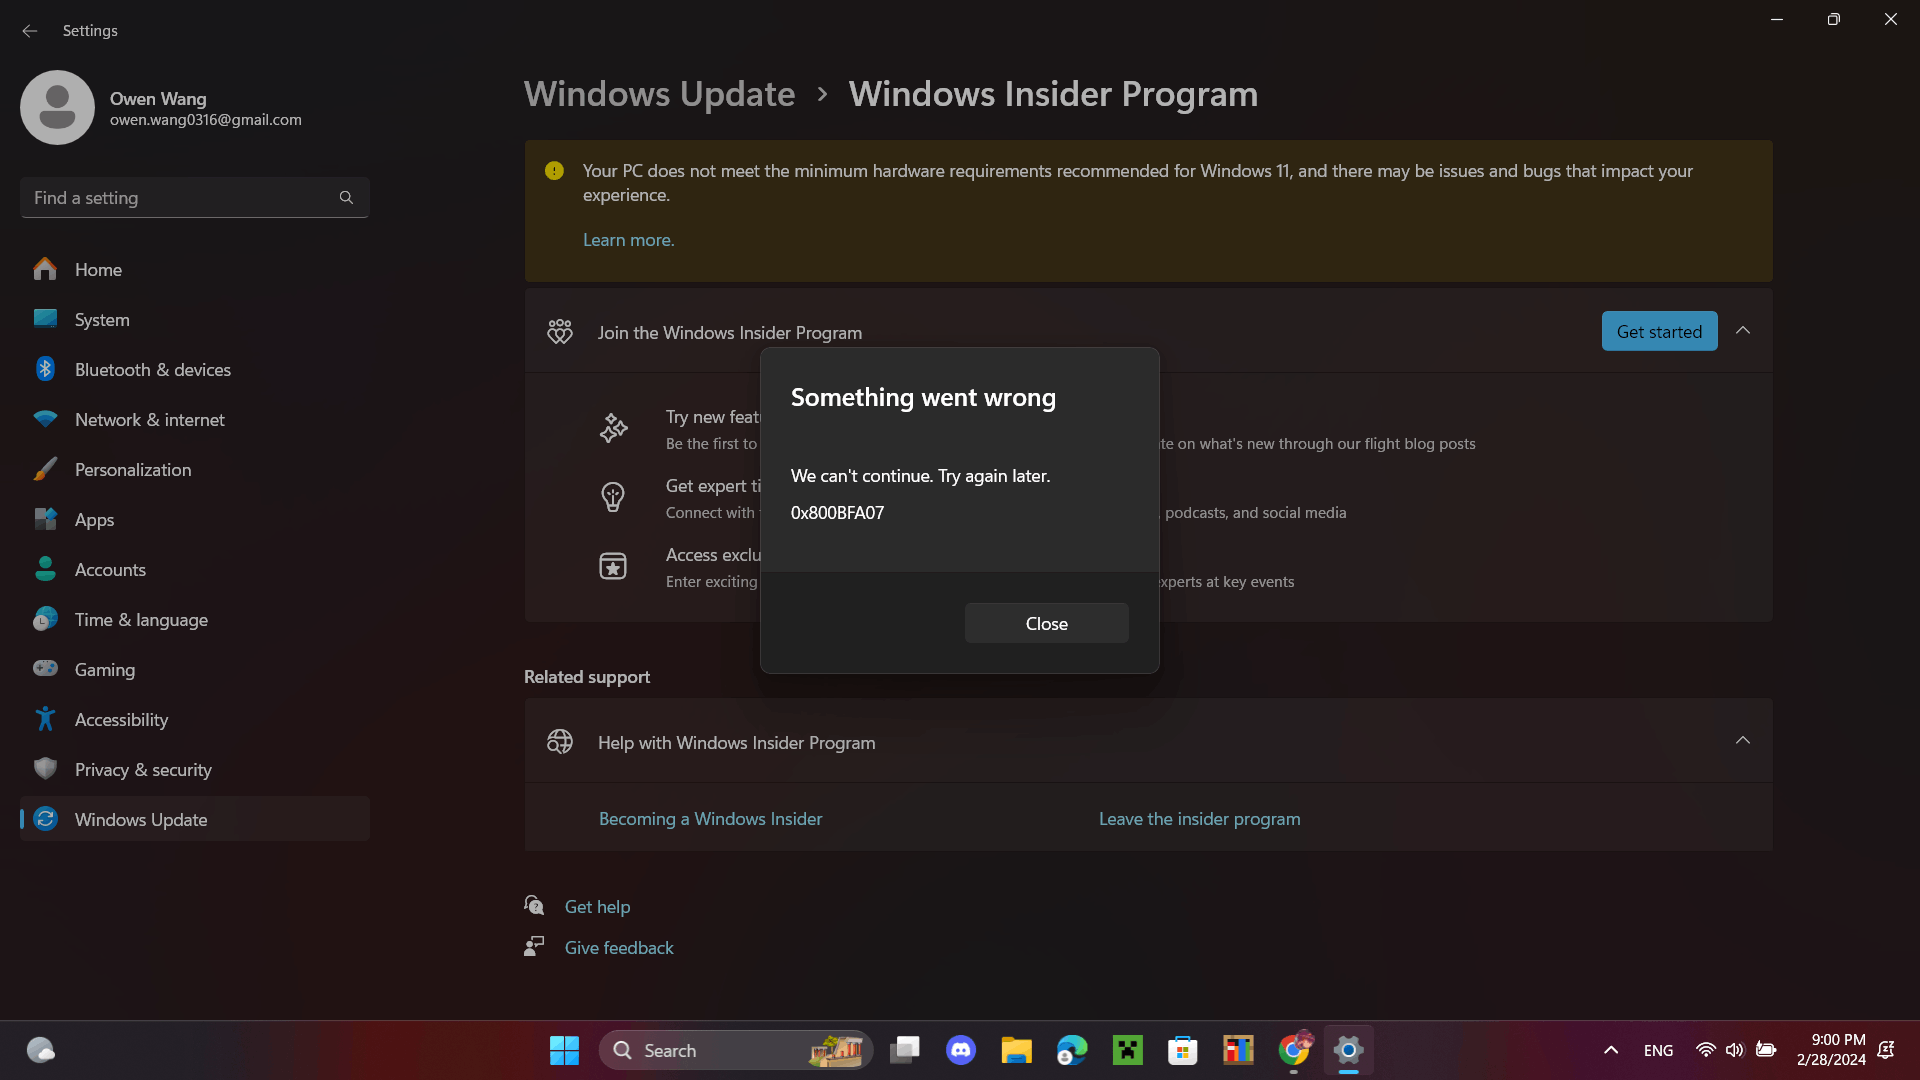Click the taskbar Search box
This screenshot has width=1920, height=1080.
coord(736,1050)
